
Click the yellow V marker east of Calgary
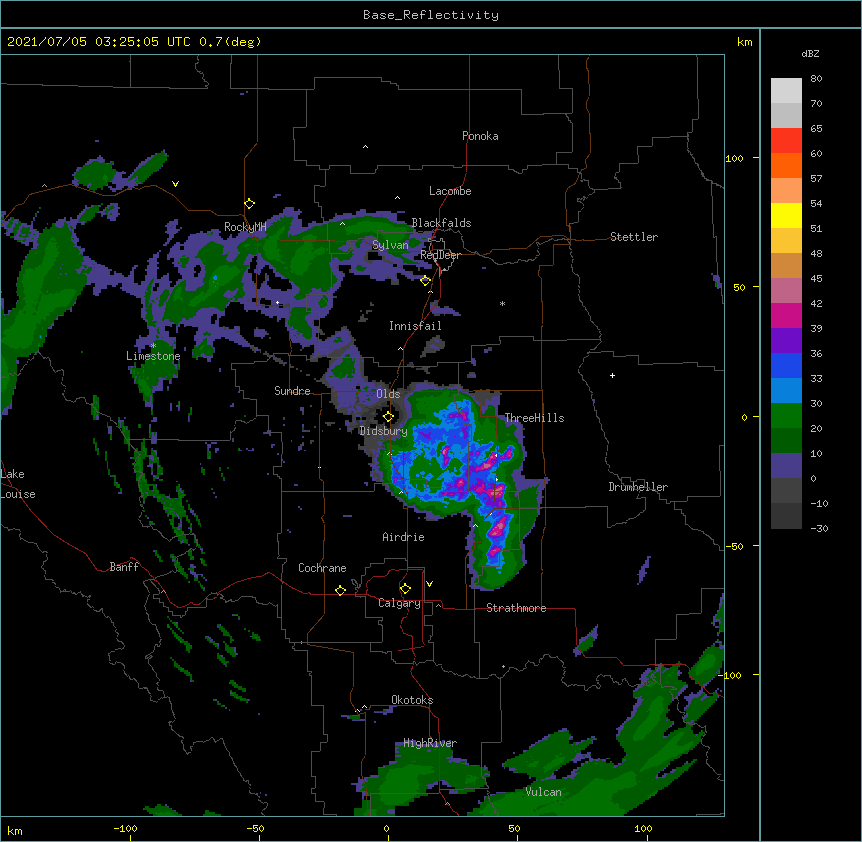pos(429,584)
